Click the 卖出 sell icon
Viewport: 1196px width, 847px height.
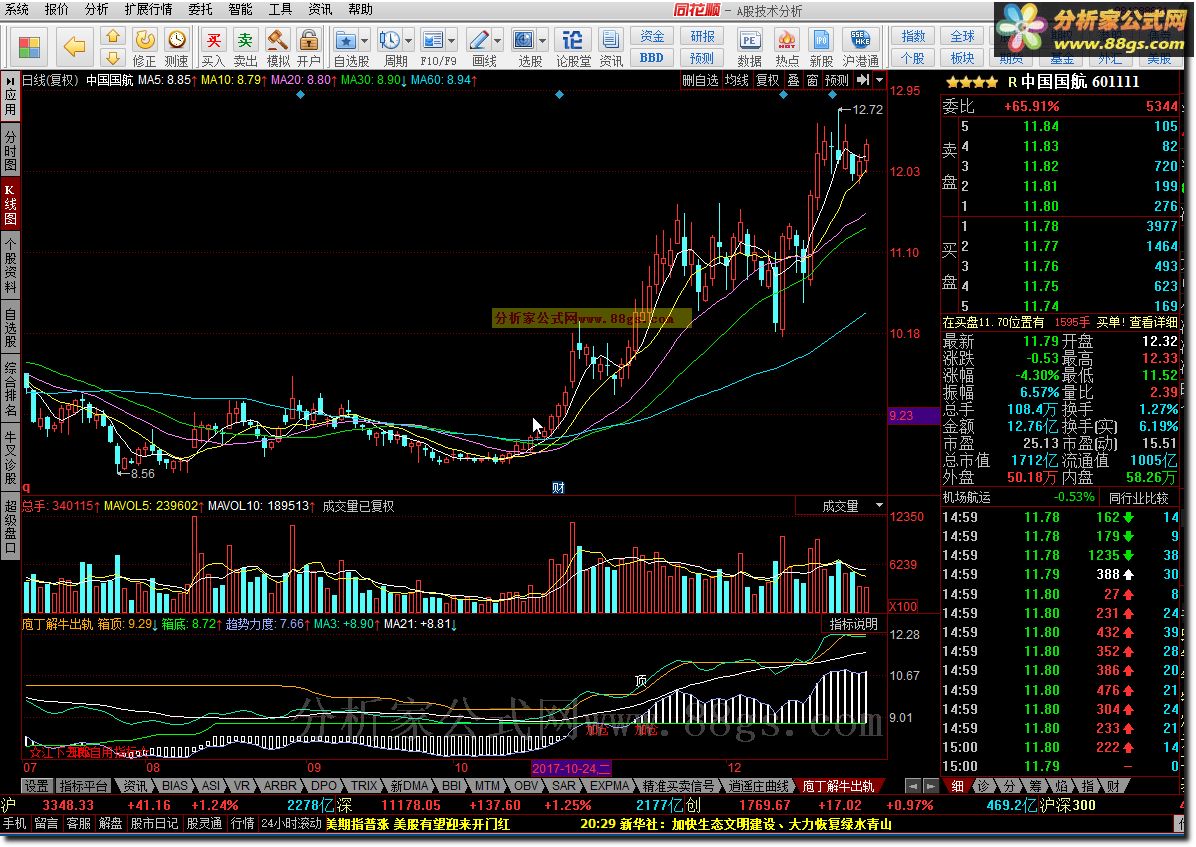coord(245,39)
